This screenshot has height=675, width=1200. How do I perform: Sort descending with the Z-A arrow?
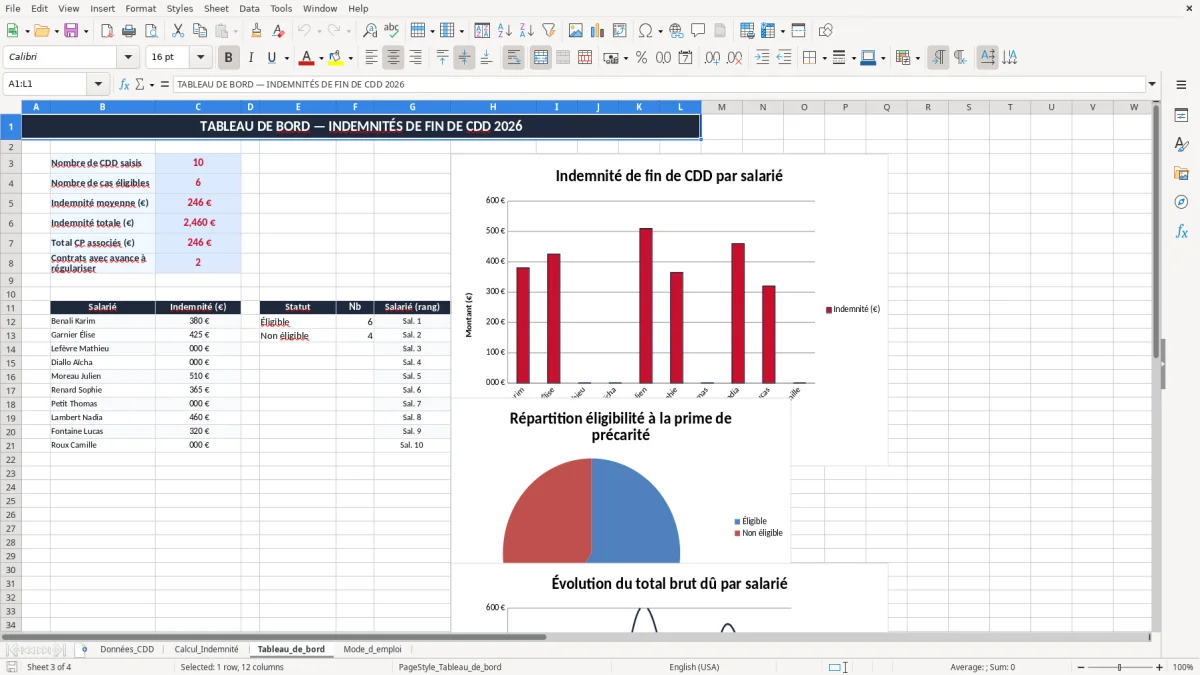527,31
